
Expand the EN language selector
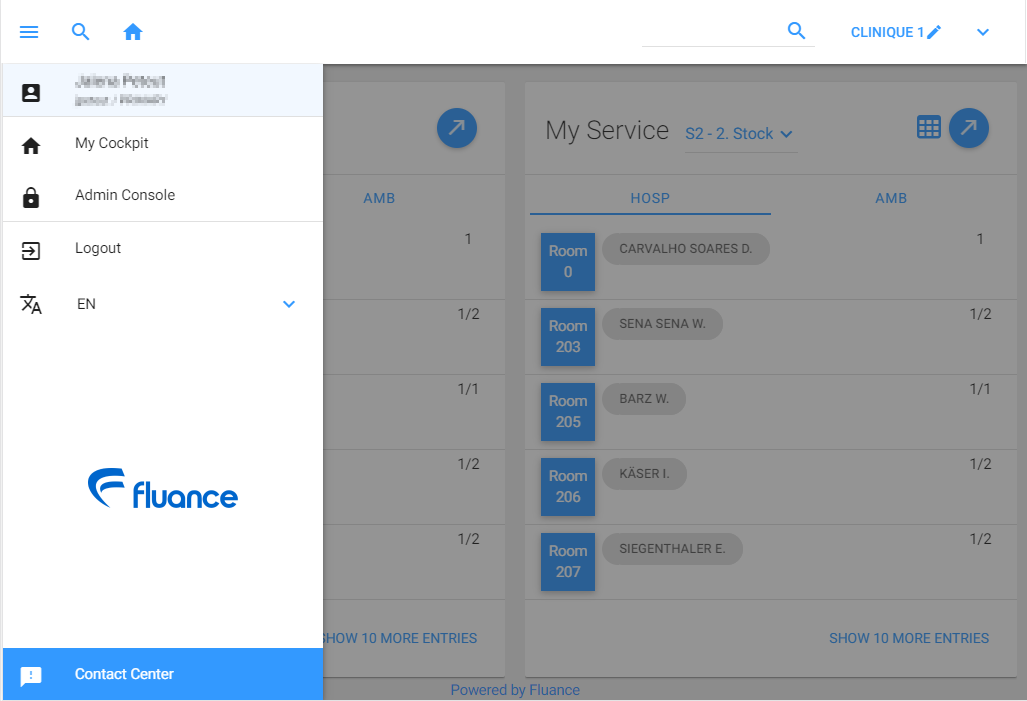click(x=288, y=304)
